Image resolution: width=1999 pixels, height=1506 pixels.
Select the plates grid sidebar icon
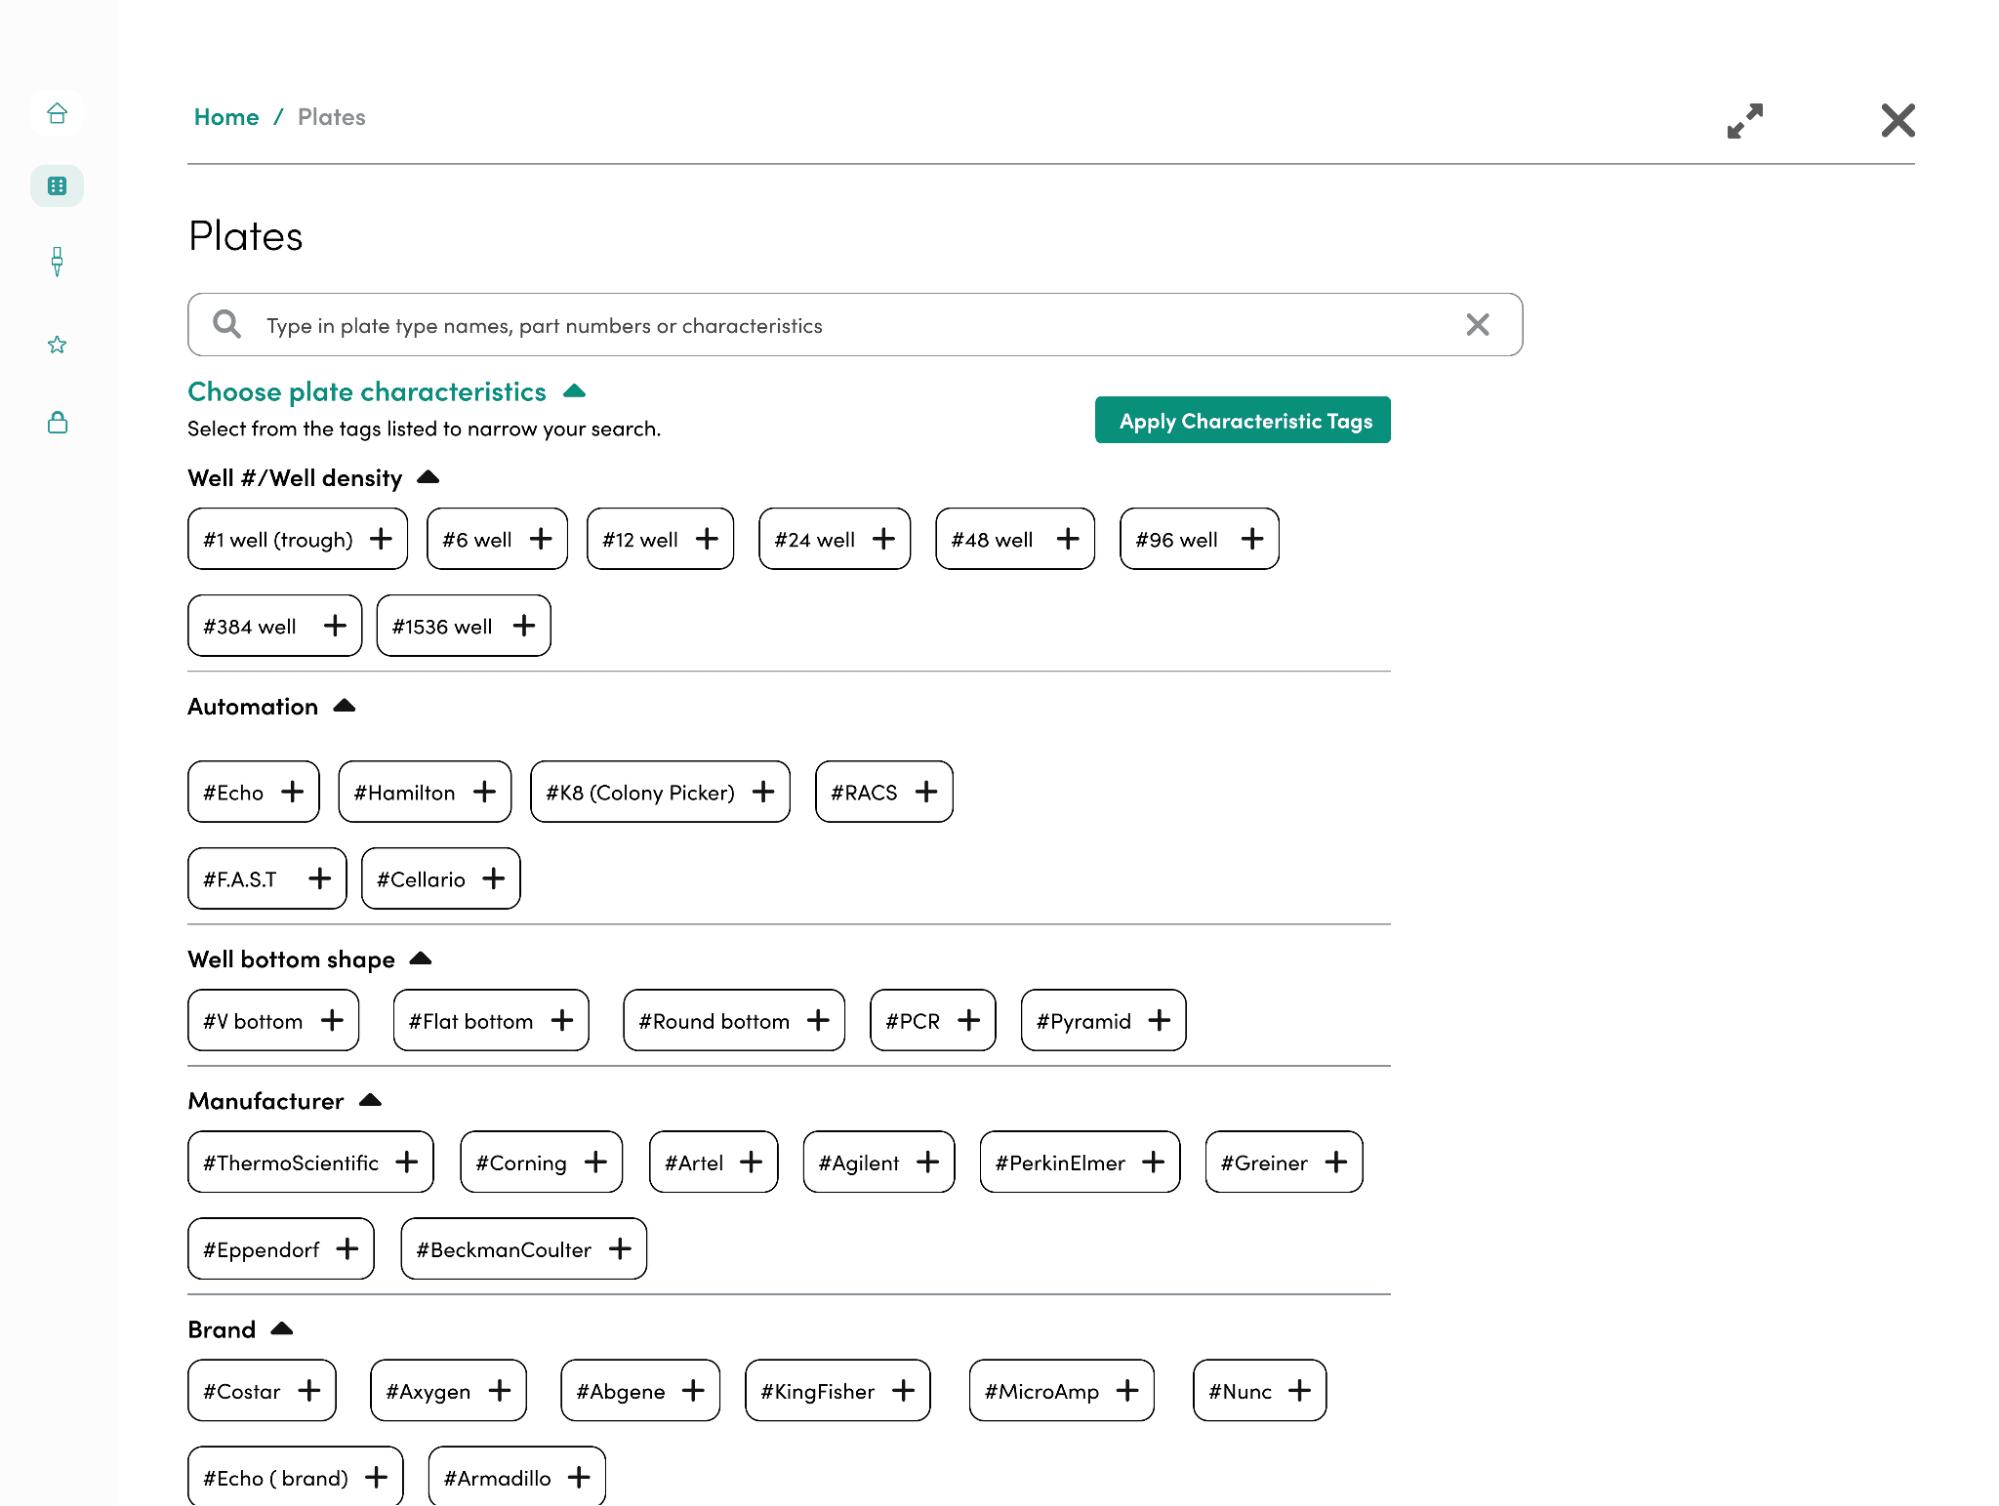click(x=57, y=186)
